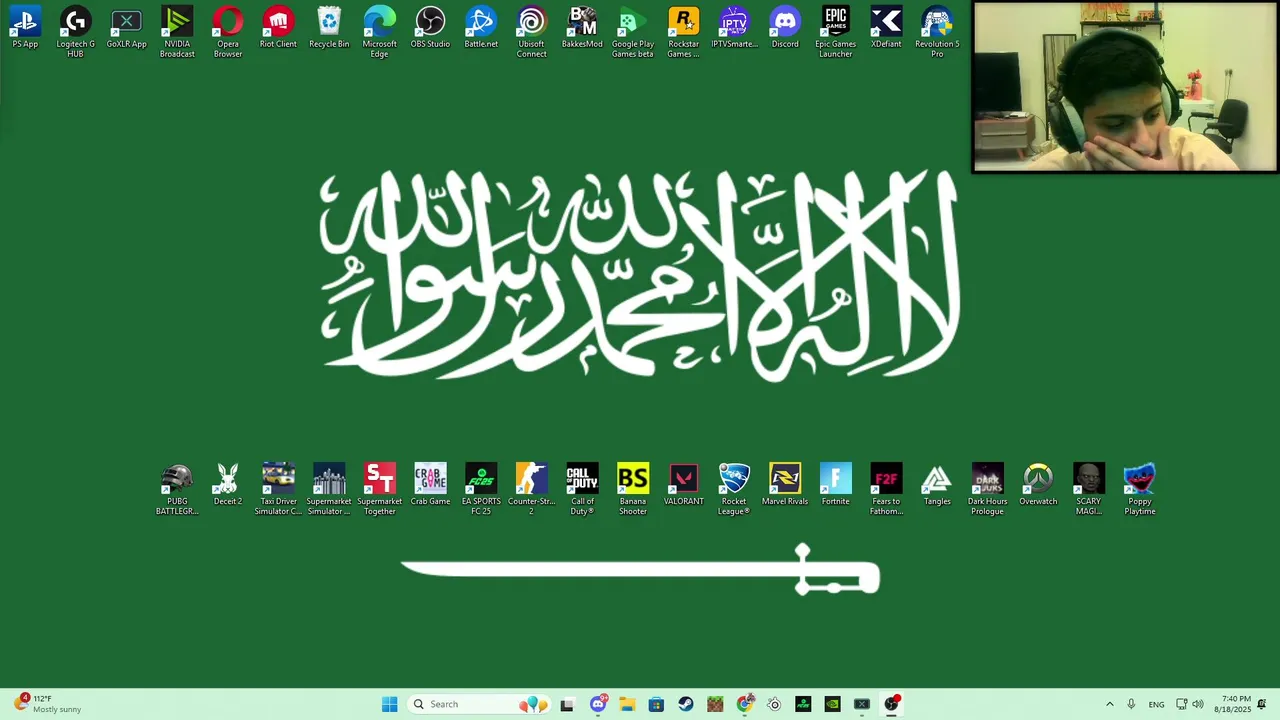The width and height of the screenshot is (1280, 720).
Task: Open Supermarket Simulator game icon
Action: click(329, 489)
